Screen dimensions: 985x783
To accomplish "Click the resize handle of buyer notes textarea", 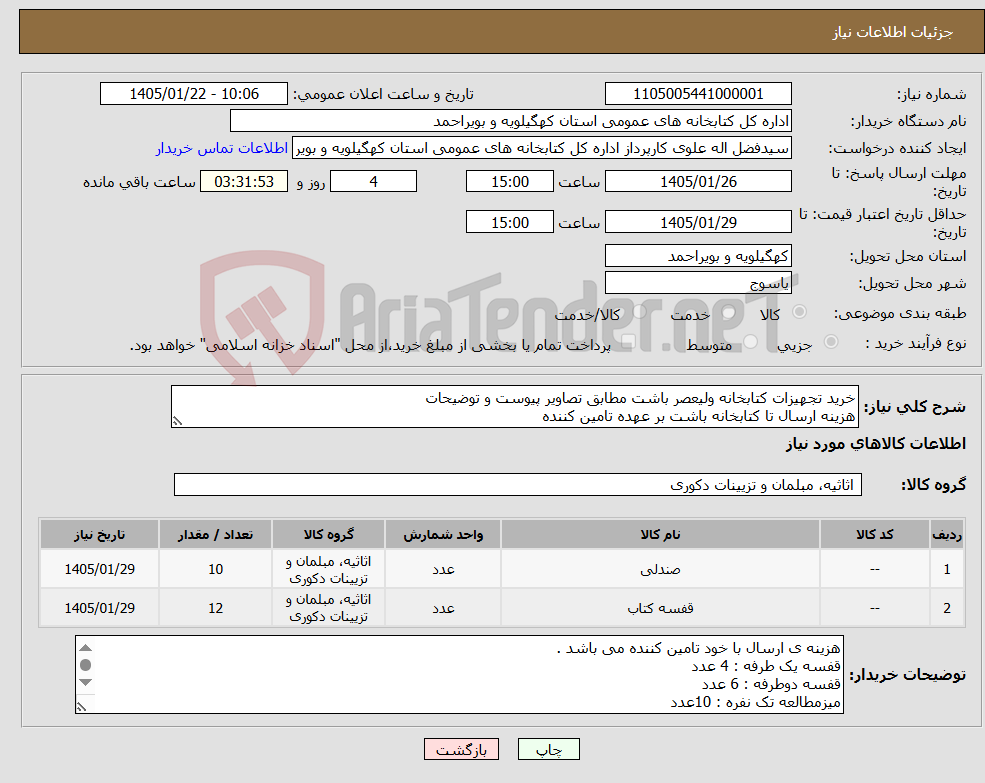I will [x=81, y=707].
